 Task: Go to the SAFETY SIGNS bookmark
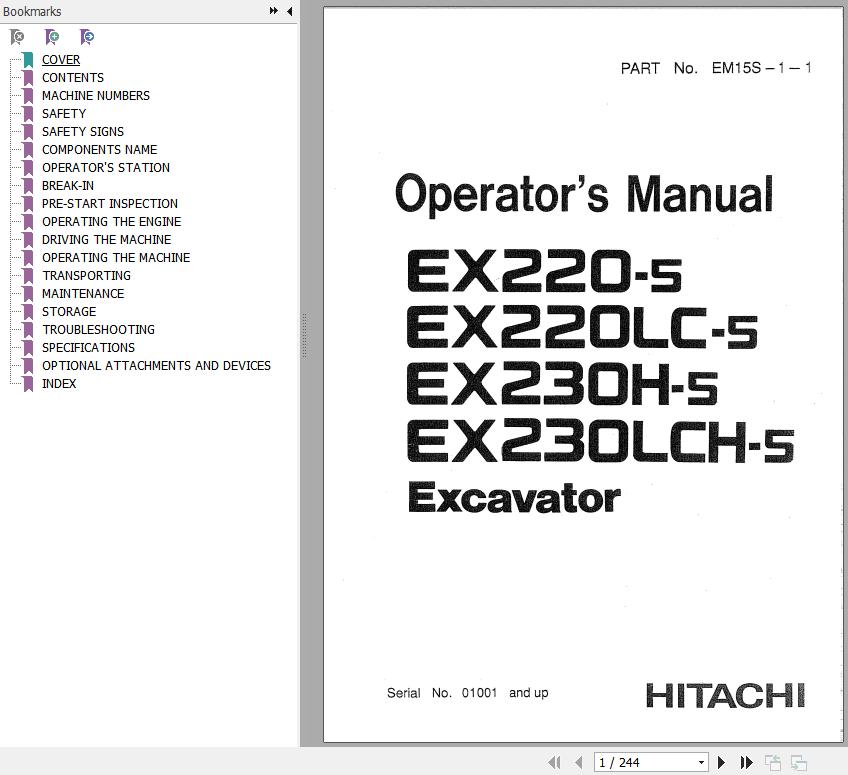(x=83, y=131)
